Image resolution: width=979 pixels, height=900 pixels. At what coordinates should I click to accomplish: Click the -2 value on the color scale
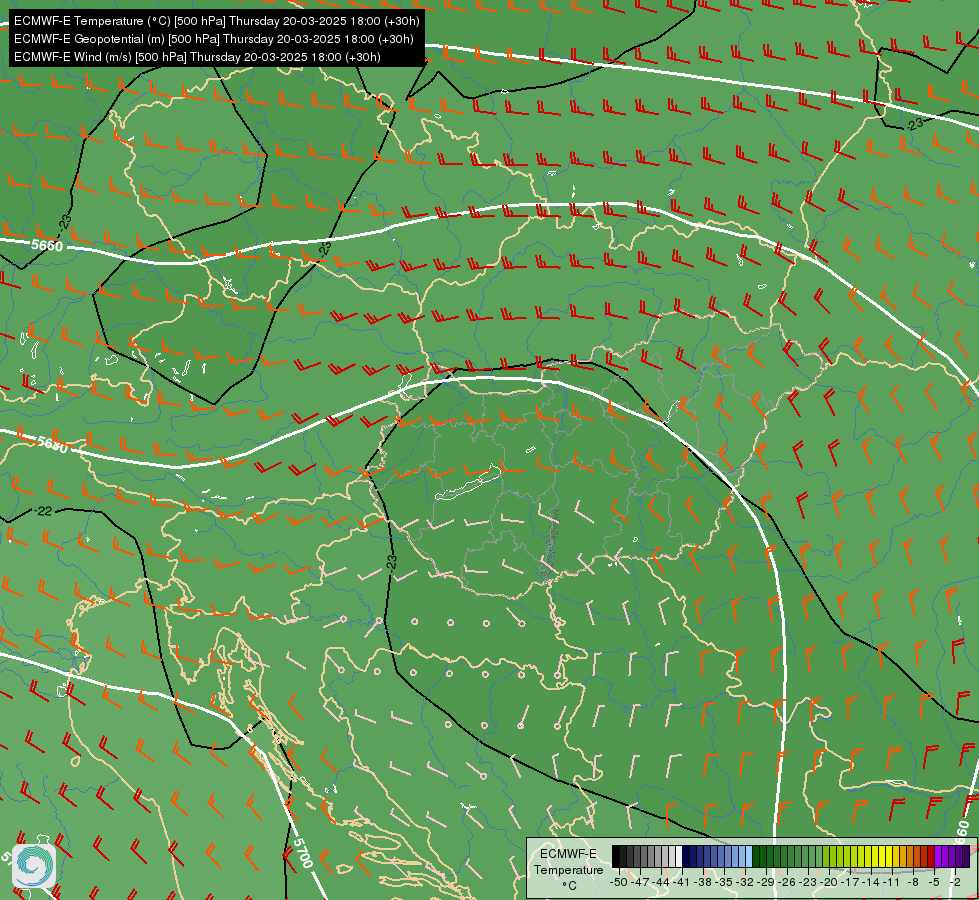pos(955,882)
